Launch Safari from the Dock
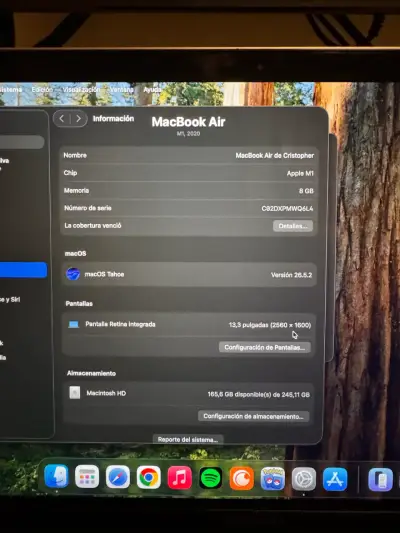Viewport: 400px width, 533px height. [118, 477]
